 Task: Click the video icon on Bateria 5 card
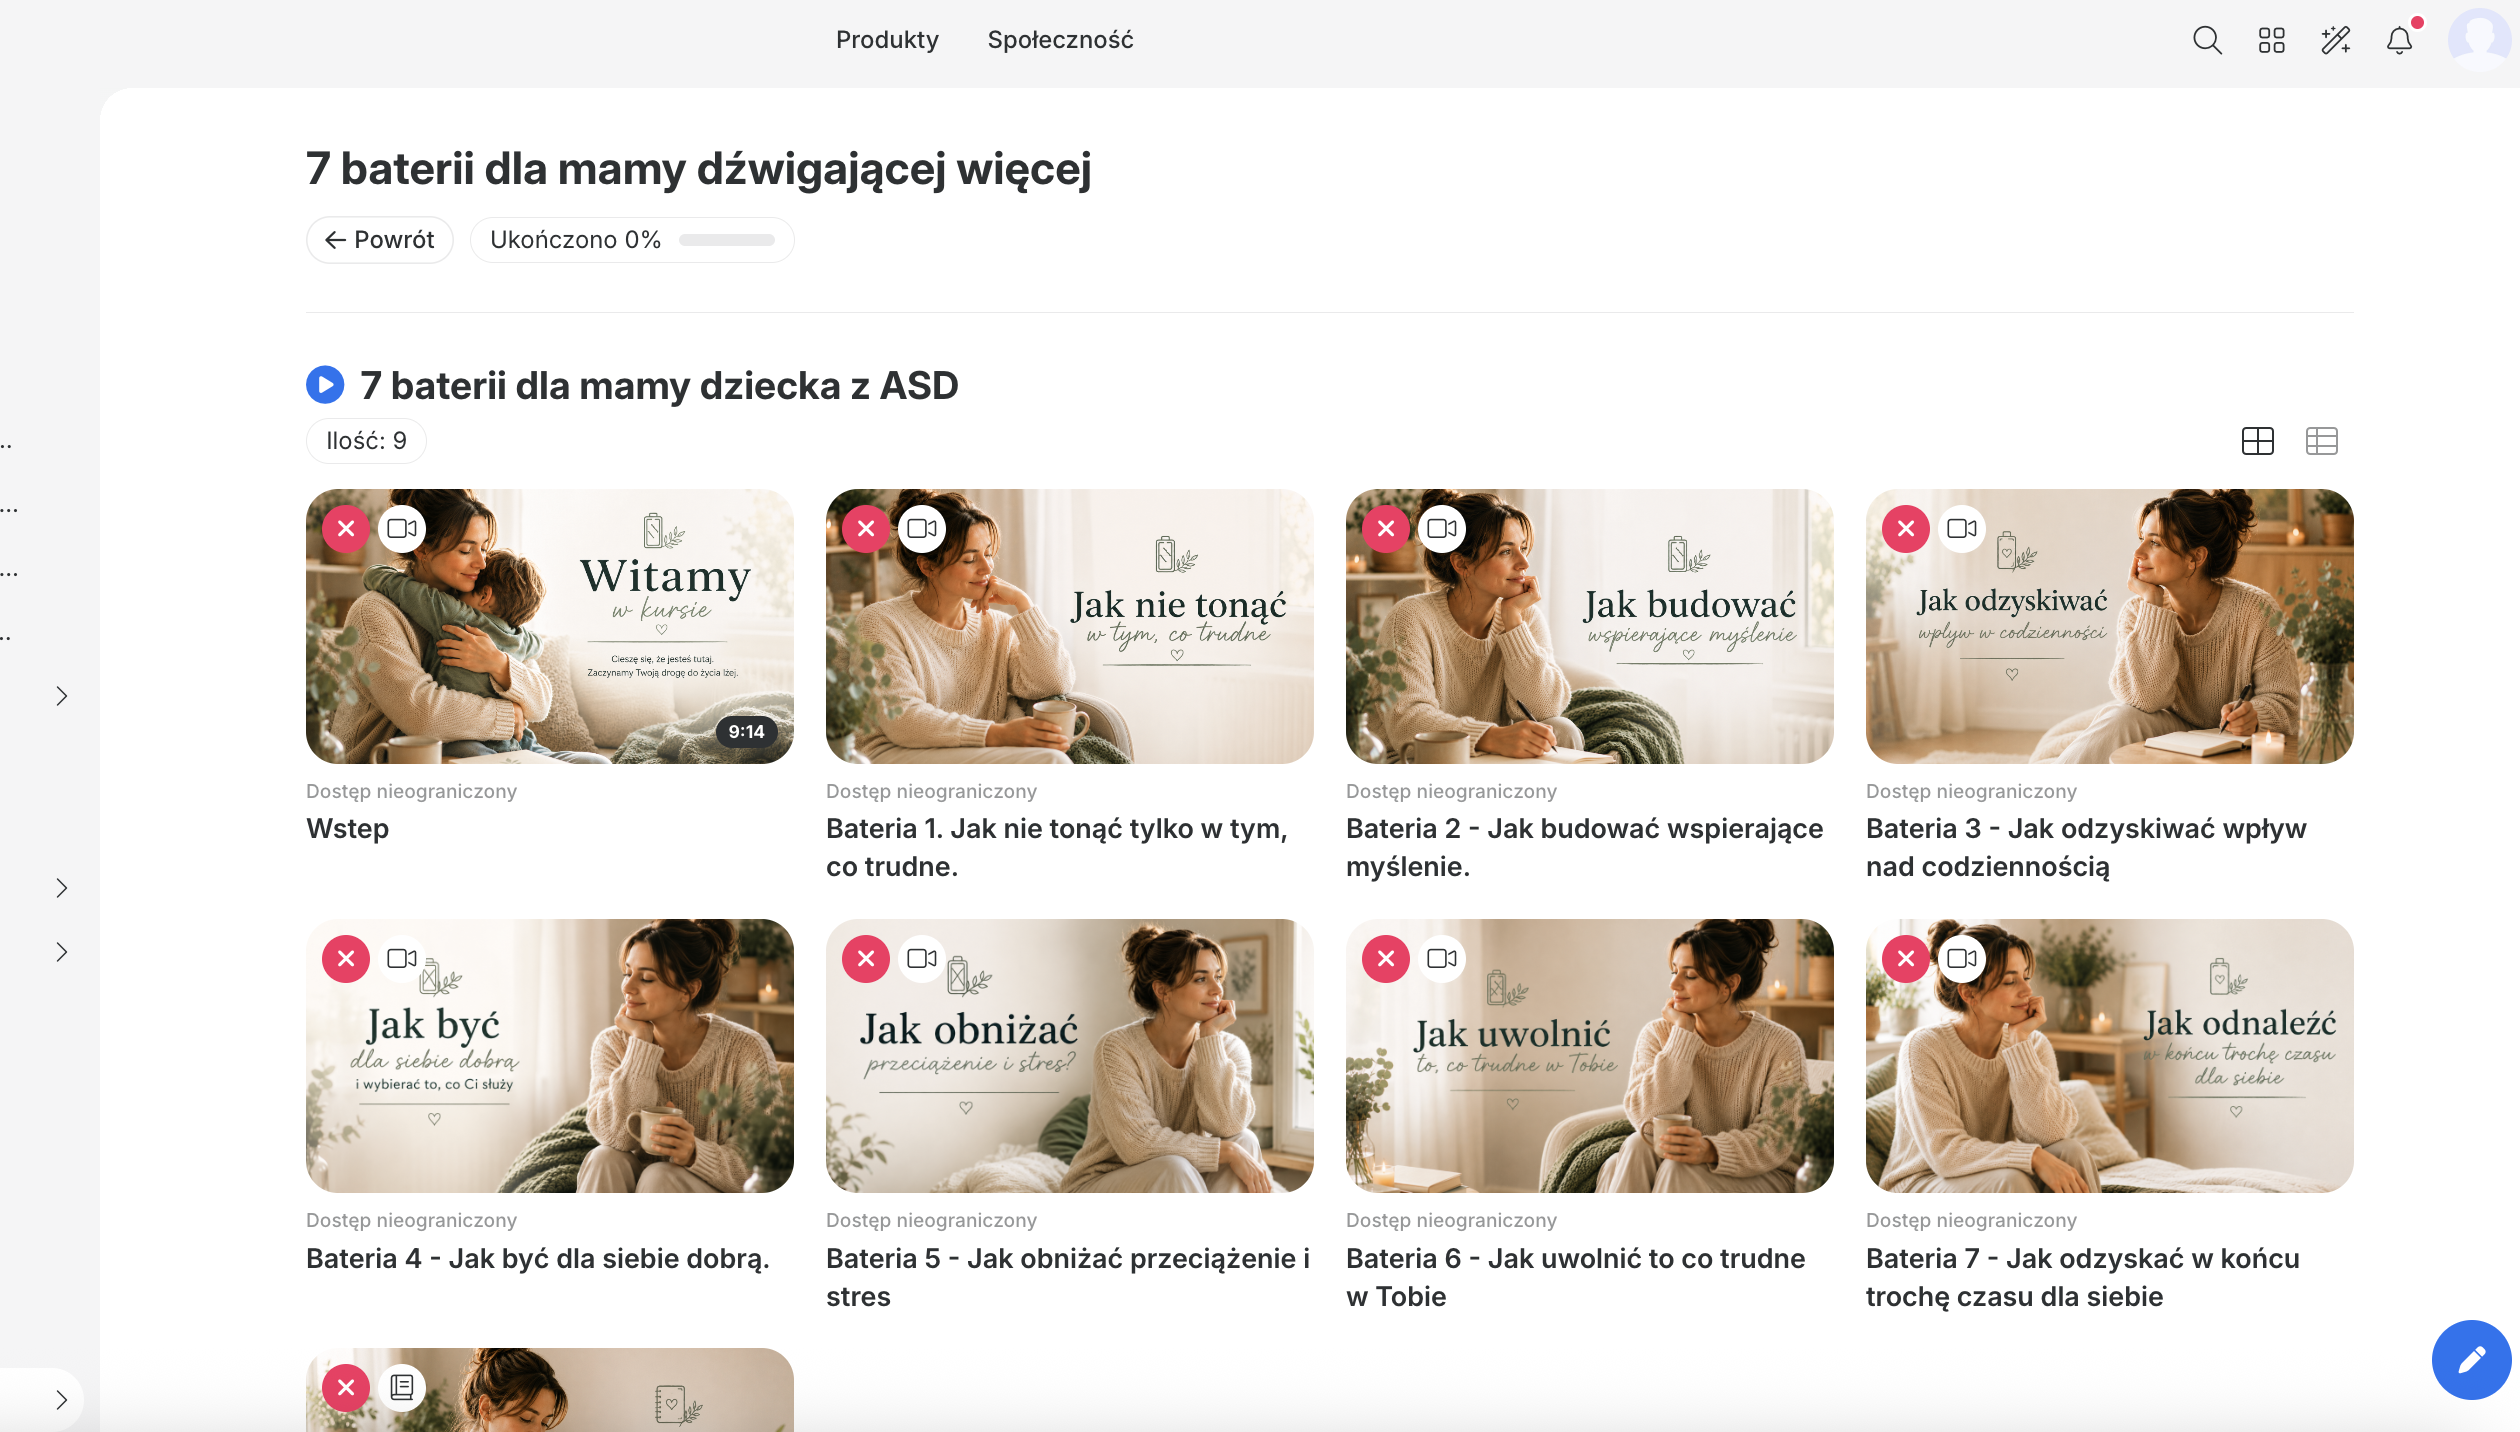(922, 958)
